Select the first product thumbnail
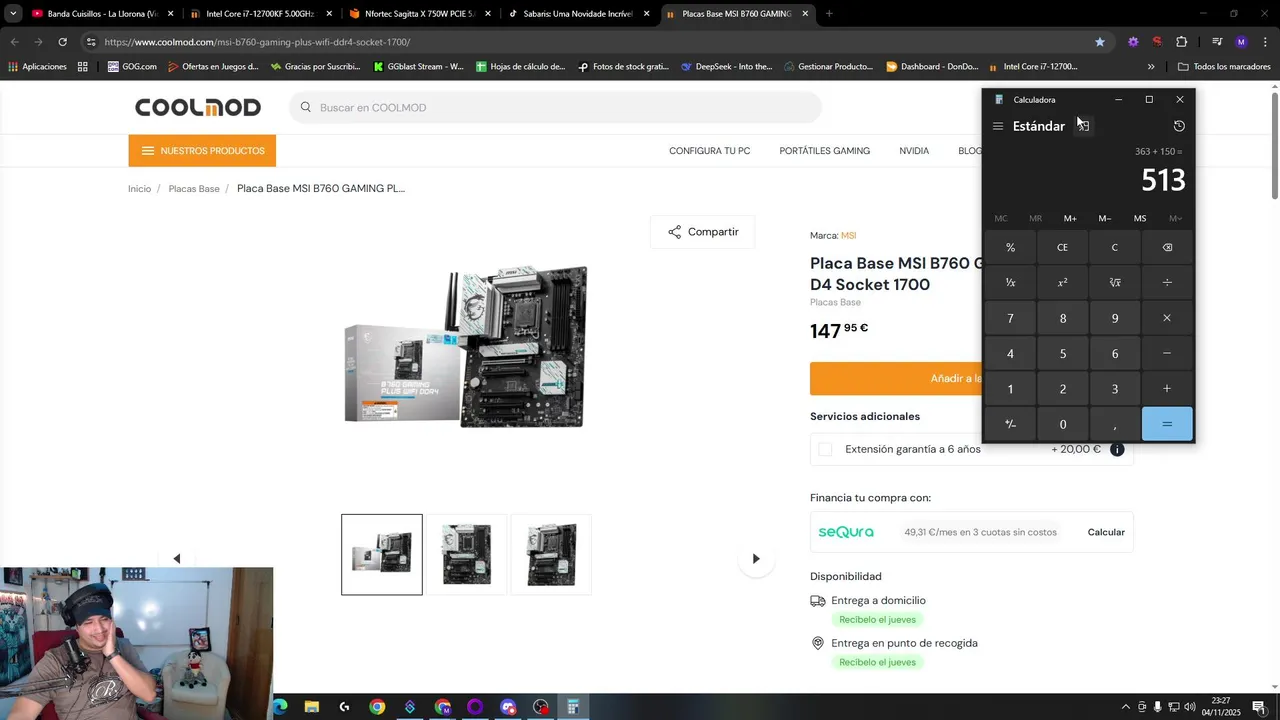This screenshot has height=720, width=1280. coord(382,554)
